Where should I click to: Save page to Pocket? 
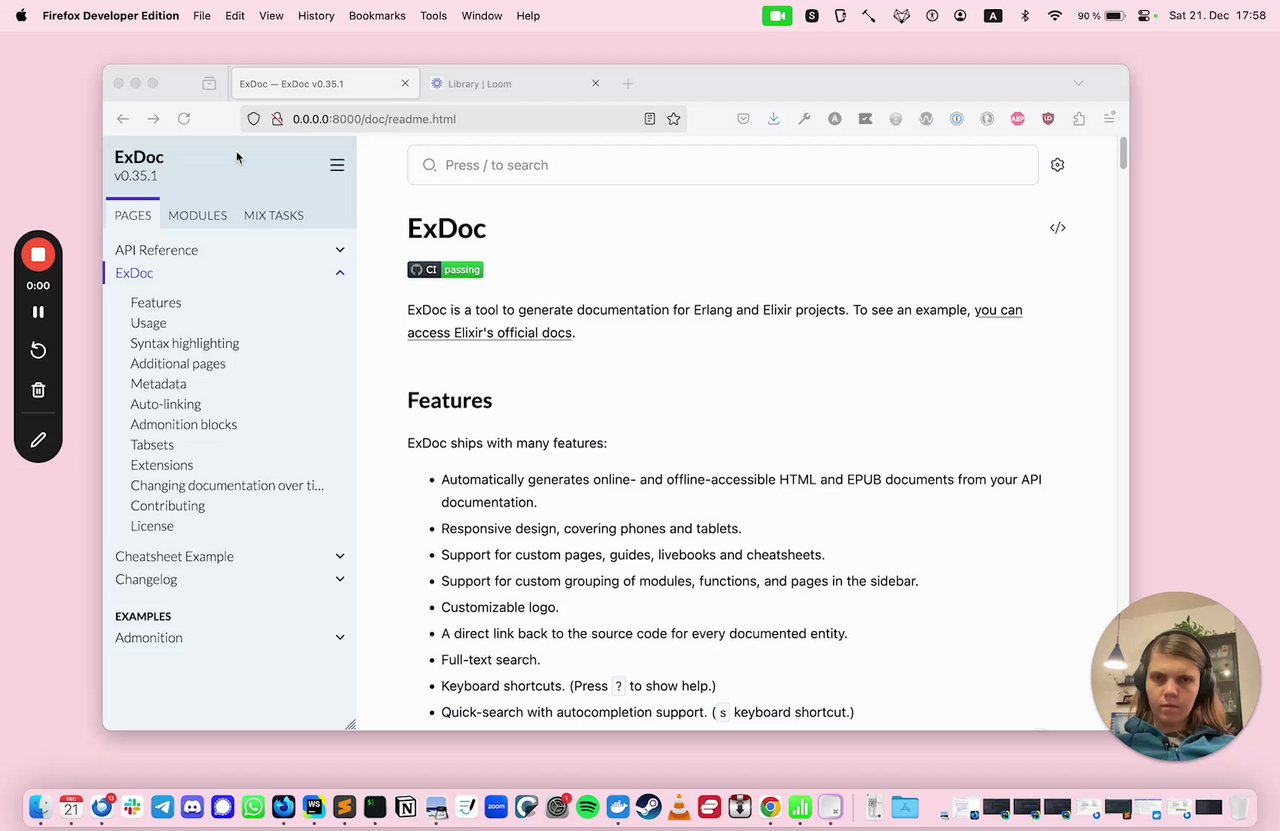coord(743,119)
